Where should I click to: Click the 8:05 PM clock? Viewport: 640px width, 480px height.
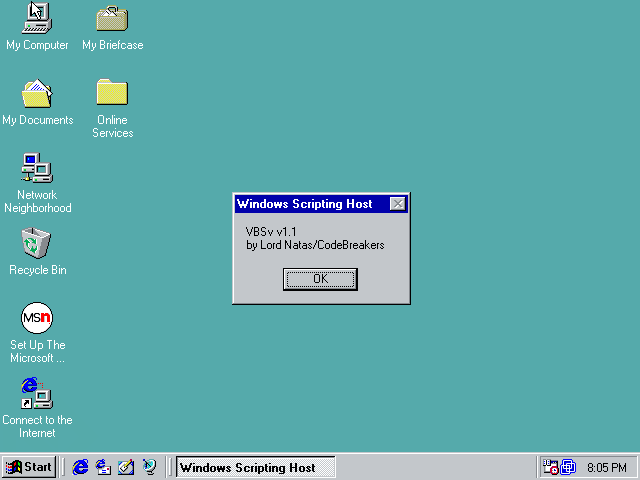[x=607, y=467]
